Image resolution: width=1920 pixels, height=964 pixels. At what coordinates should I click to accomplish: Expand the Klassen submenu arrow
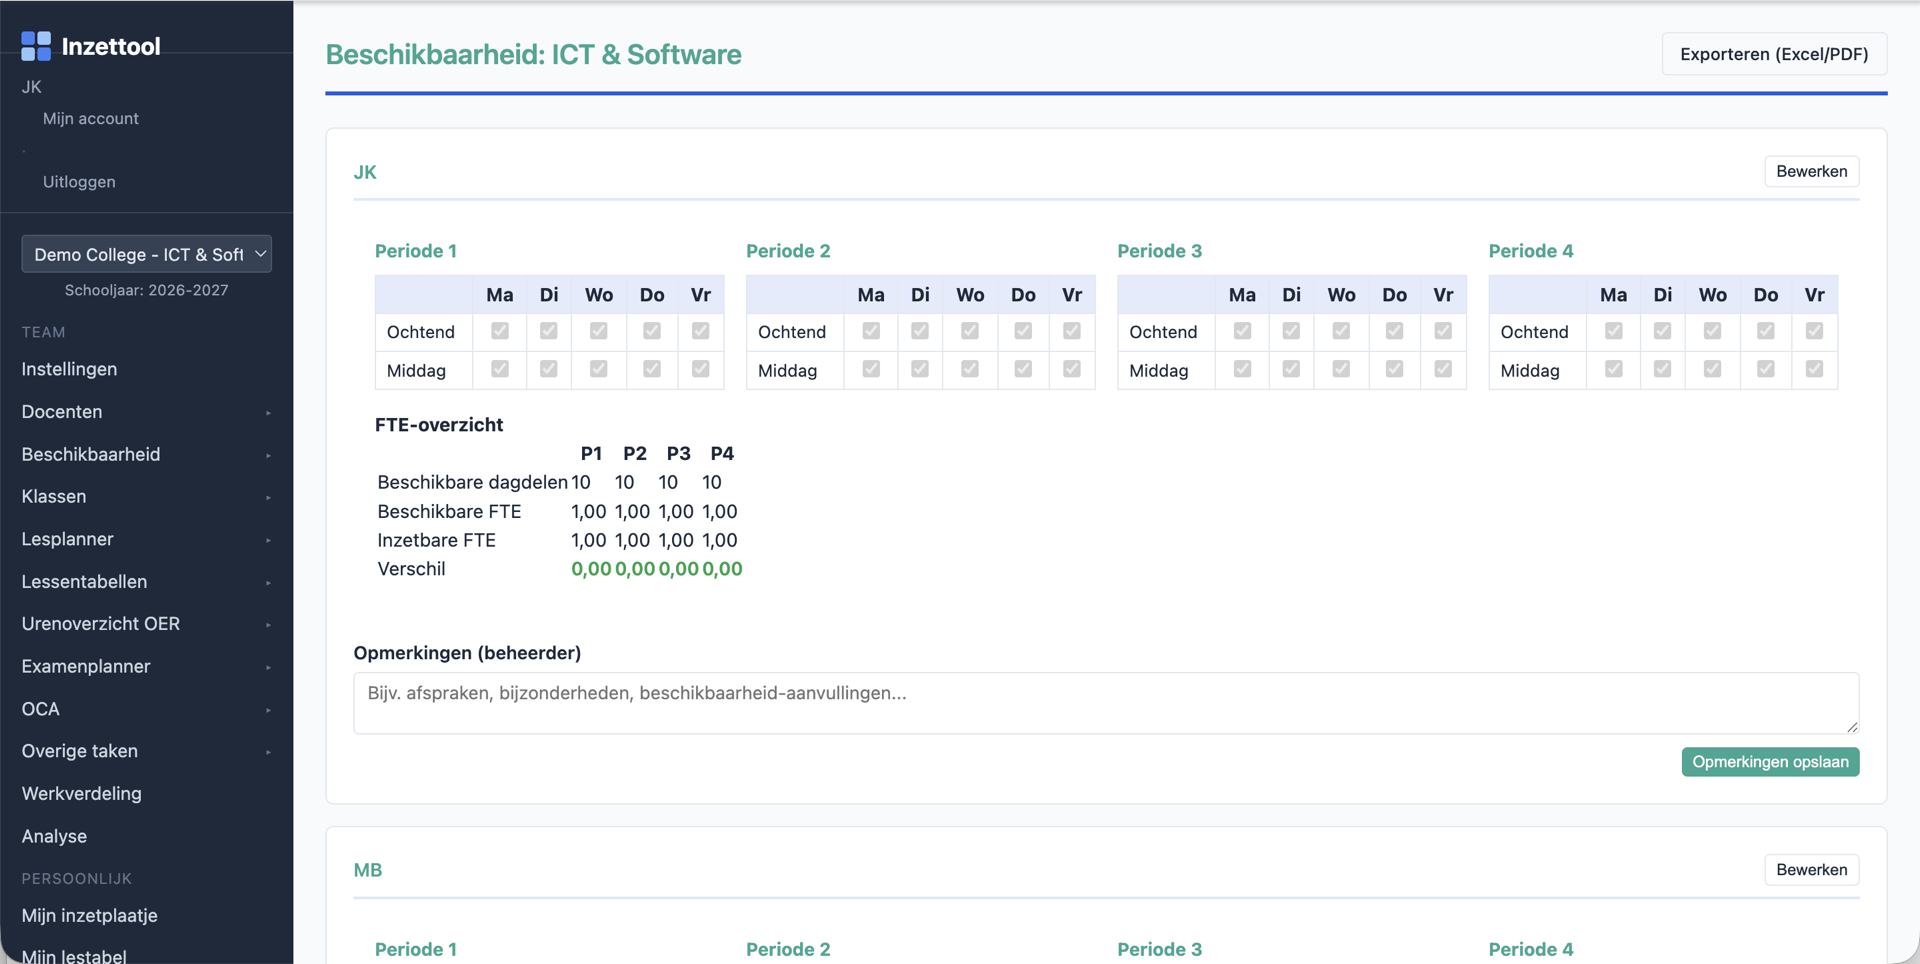click(268, 497)
